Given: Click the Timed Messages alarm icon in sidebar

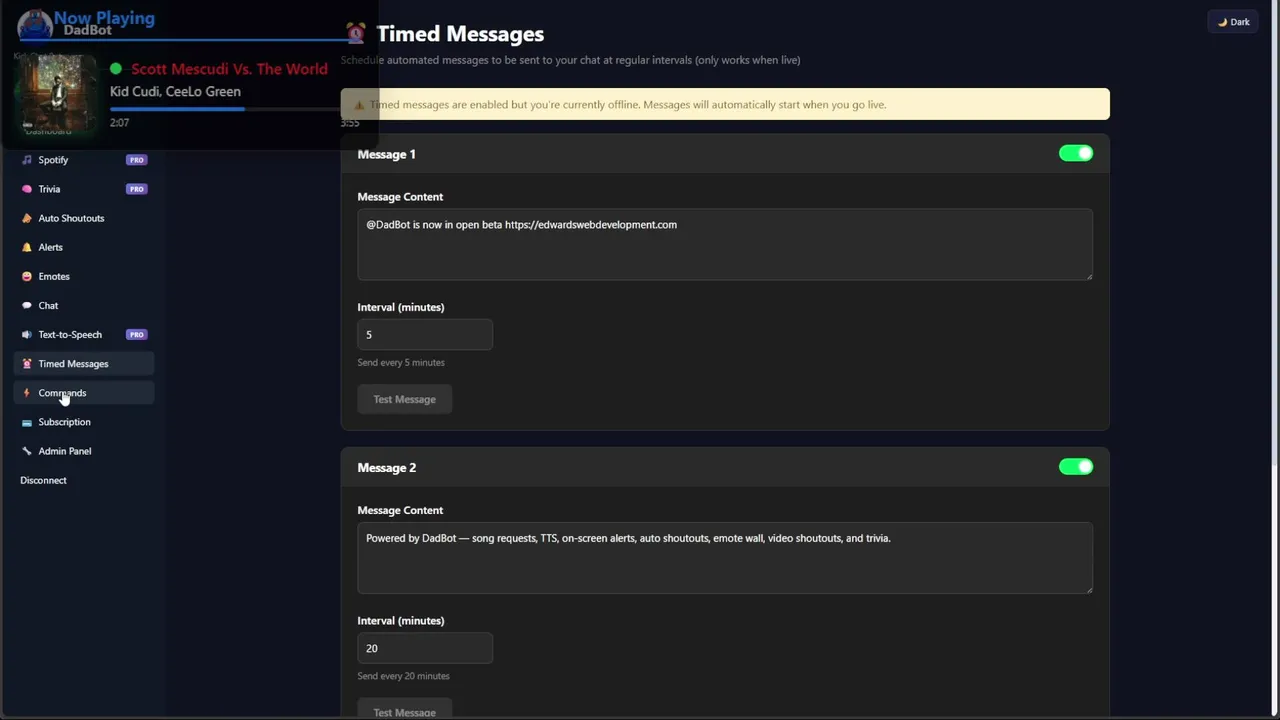Looking at the screenshot, I should click(x=27, y=364).
